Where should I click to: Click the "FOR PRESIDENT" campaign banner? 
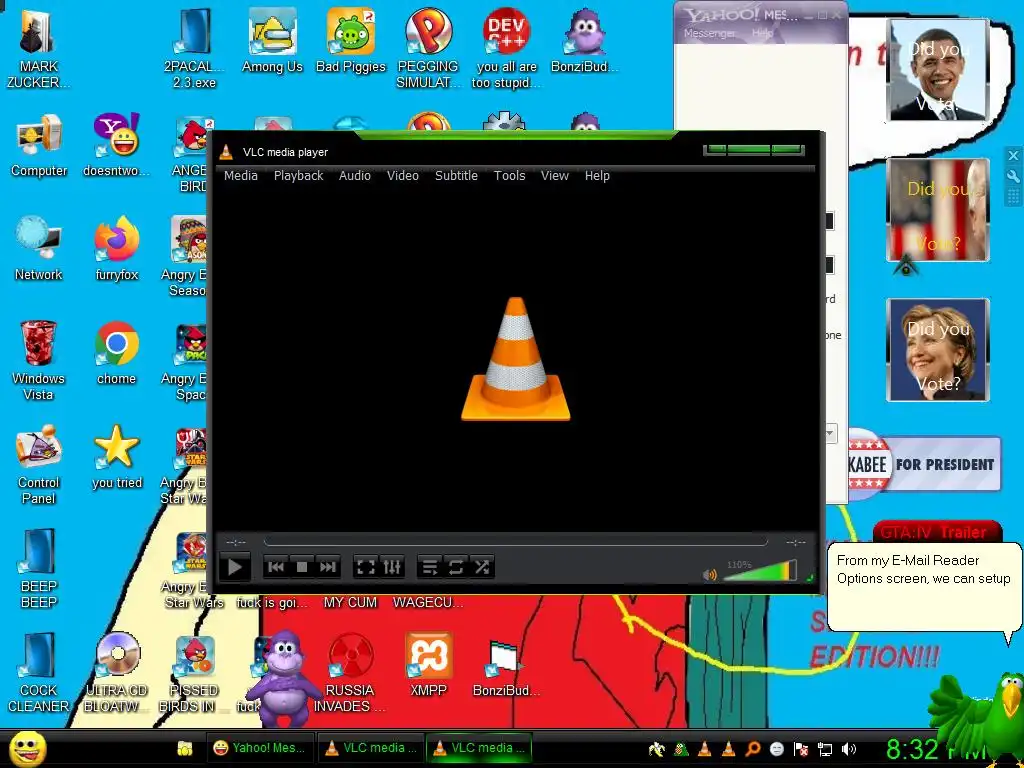click(925, 464)
